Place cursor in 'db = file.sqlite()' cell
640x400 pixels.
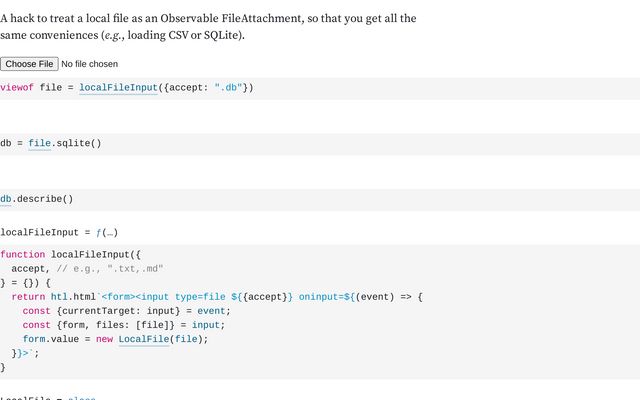320,144
